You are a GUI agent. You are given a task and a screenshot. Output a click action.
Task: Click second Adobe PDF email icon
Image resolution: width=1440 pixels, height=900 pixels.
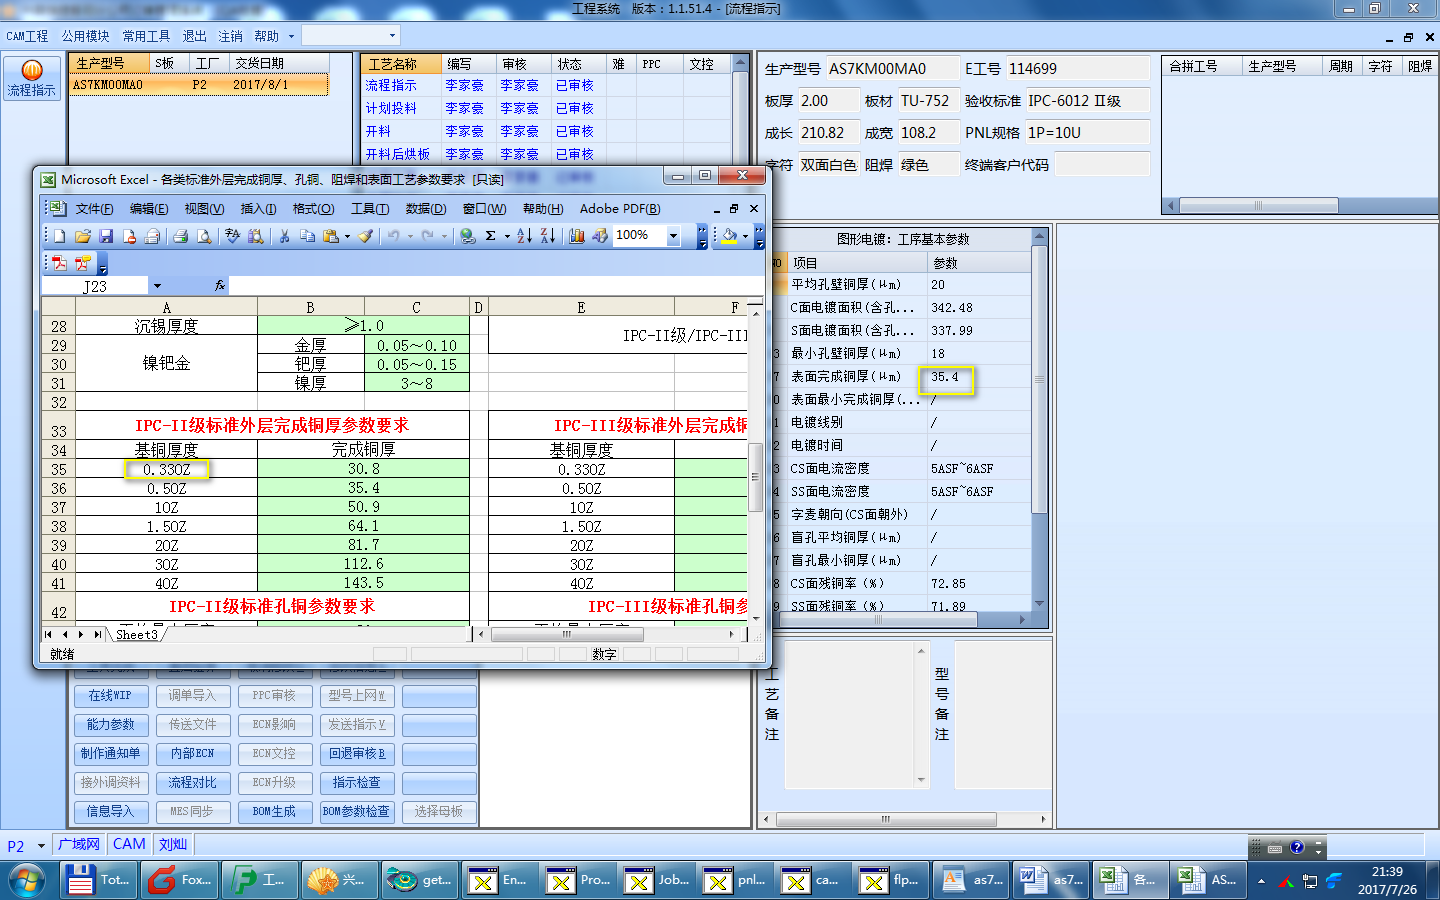tap(82, 263)
